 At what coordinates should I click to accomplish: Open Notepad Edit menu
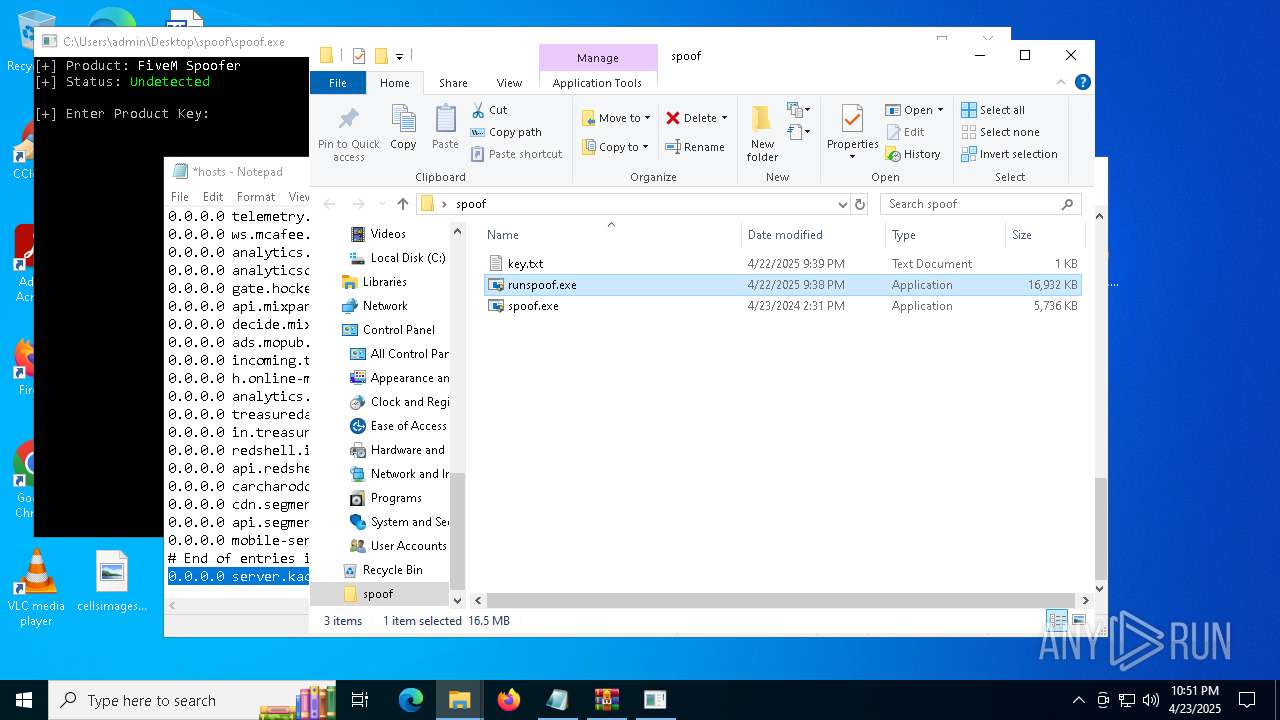coord(213,197)
